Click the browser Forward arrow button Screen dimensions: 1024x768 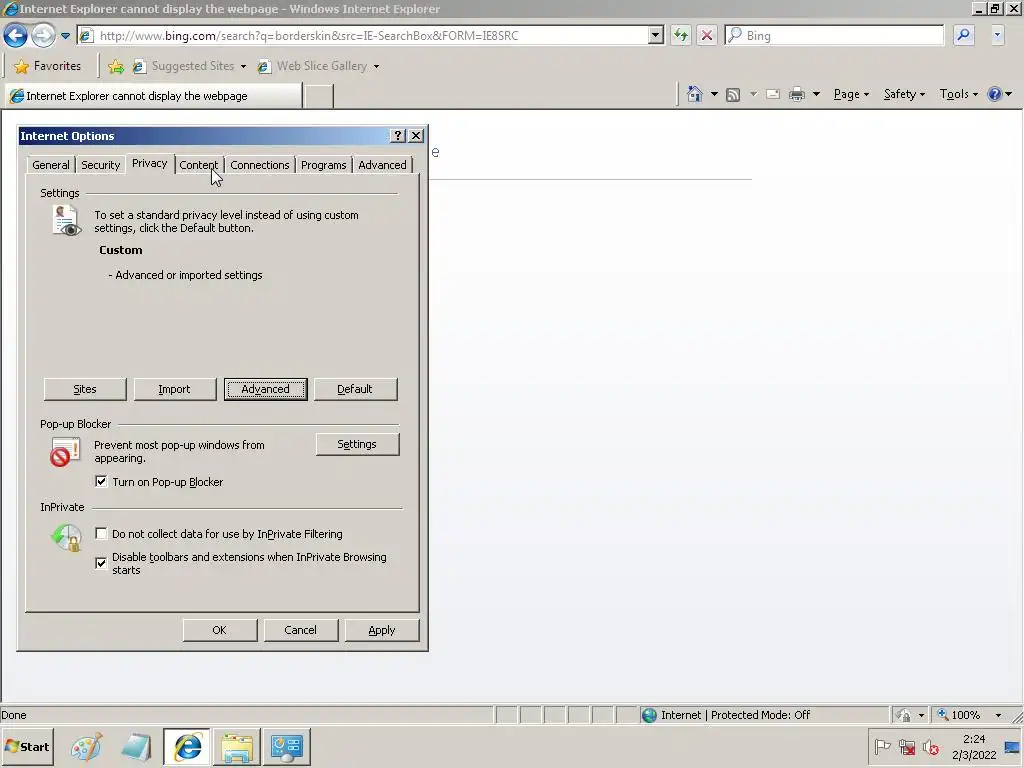pos(44,35)
